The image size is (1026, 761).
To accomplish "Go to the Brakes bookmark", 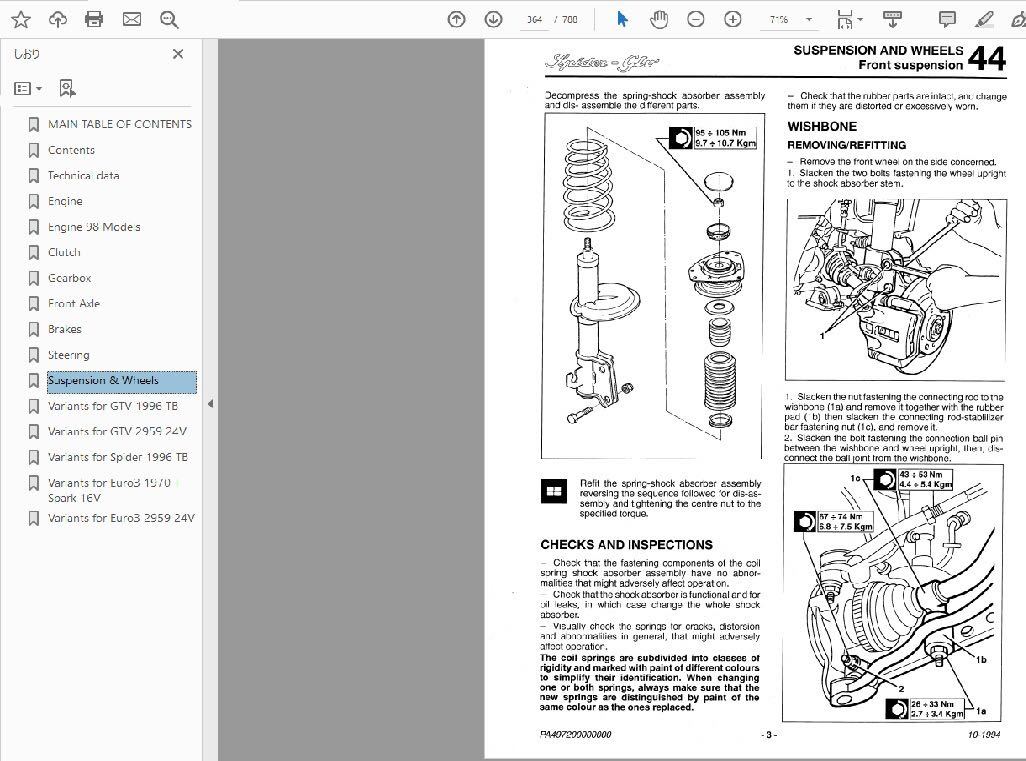I will click(x=65, y=329).
